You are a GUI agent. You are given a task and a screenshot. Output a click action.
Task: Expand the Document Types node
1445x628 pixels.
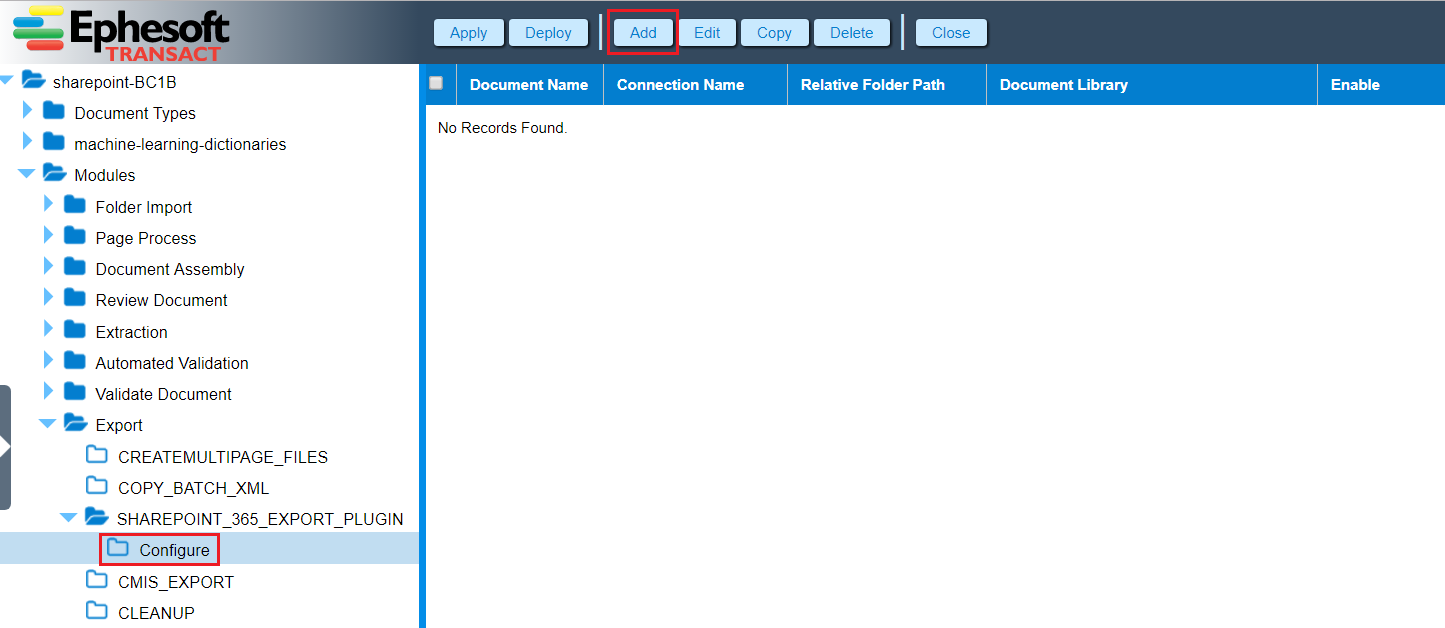point(28,111)
